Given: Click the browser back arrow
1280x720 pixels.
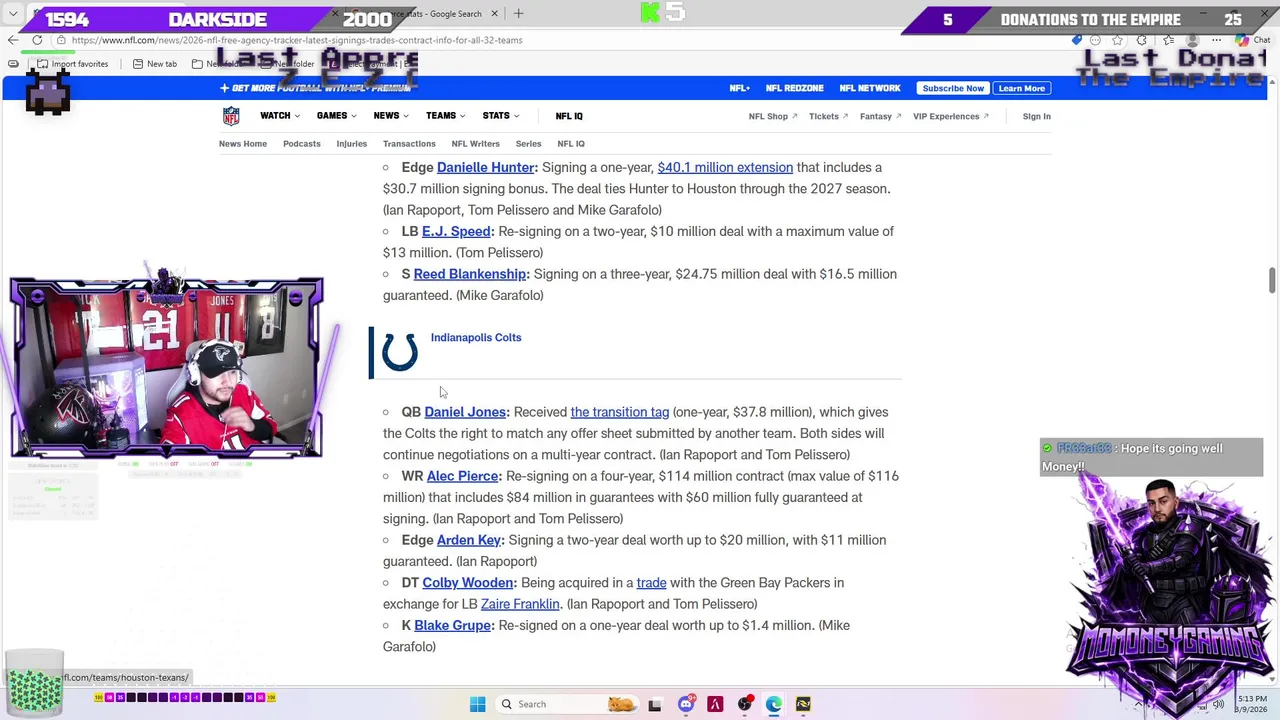Looking at the screenshot, I should point(12,40).
